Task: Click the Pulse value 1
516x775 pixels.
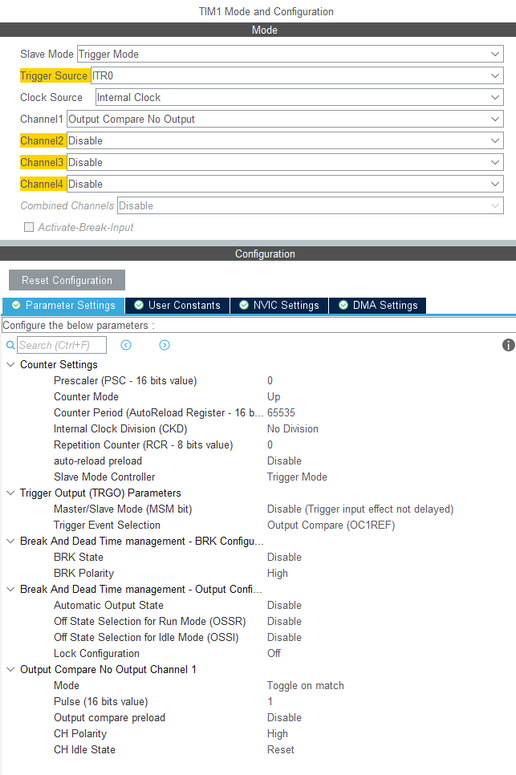Action: tap(270, 702)
